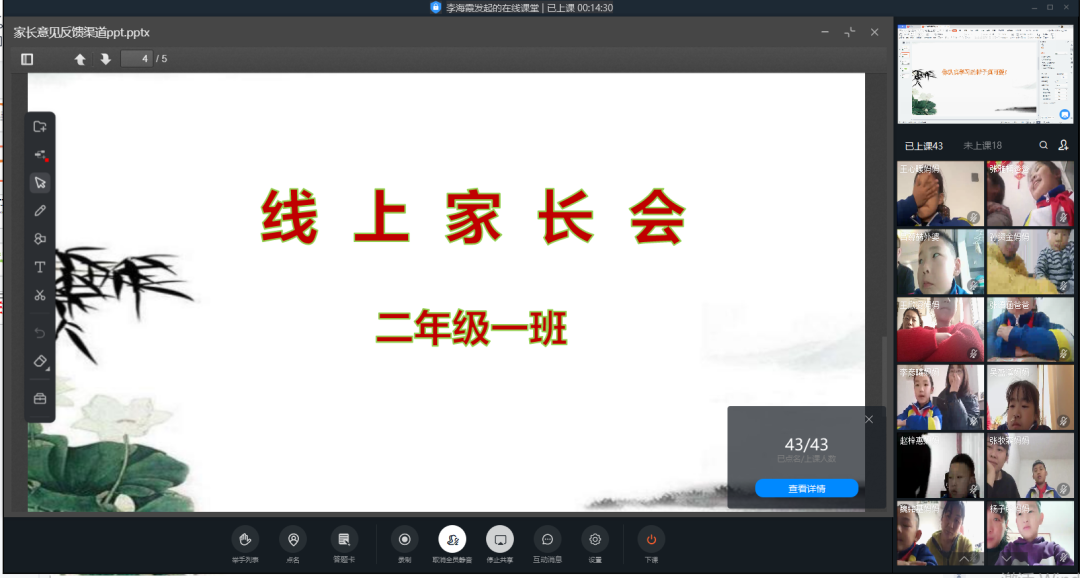
Task: Go to the next slide arrow
Action: [x=105, y=59]
